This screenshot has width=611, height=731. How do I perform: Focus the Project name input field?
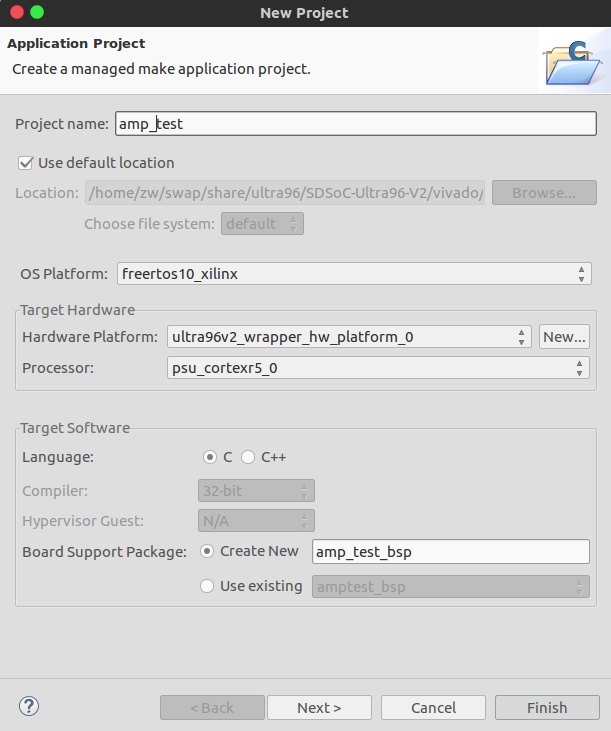coord(356,124)
